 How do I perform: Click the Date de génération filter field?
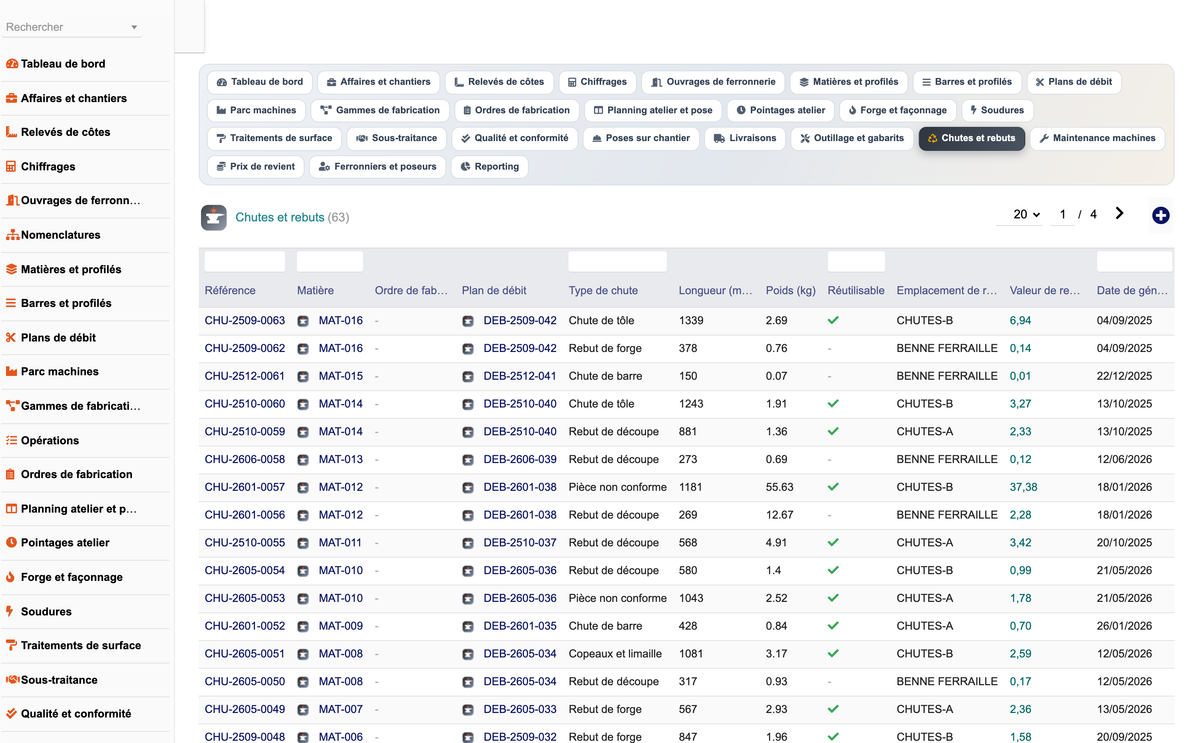(x=1134, y=262)
